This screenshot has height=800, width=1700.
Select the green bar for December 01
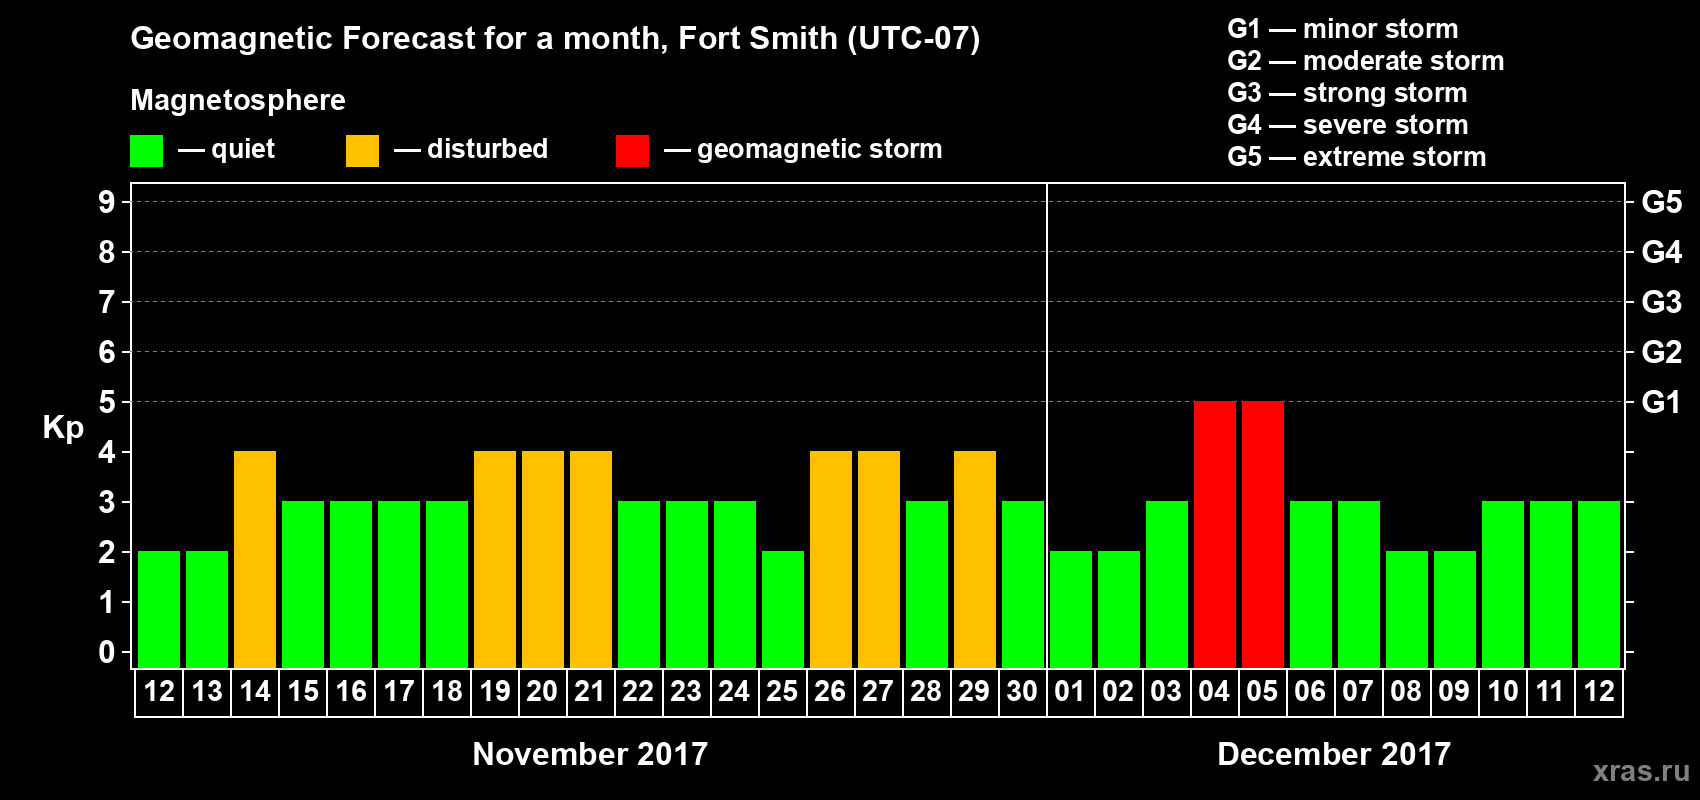1071,610
